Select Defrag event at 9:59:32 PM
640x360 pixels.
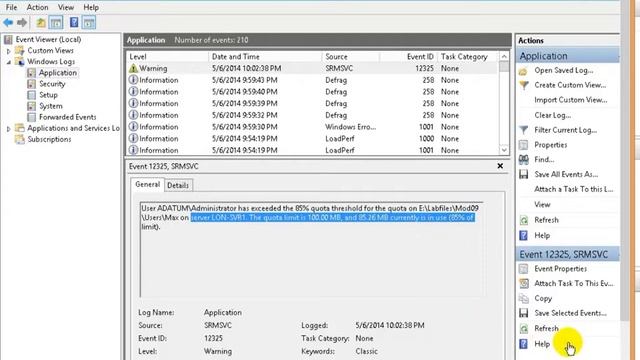[x=313, y=115]
